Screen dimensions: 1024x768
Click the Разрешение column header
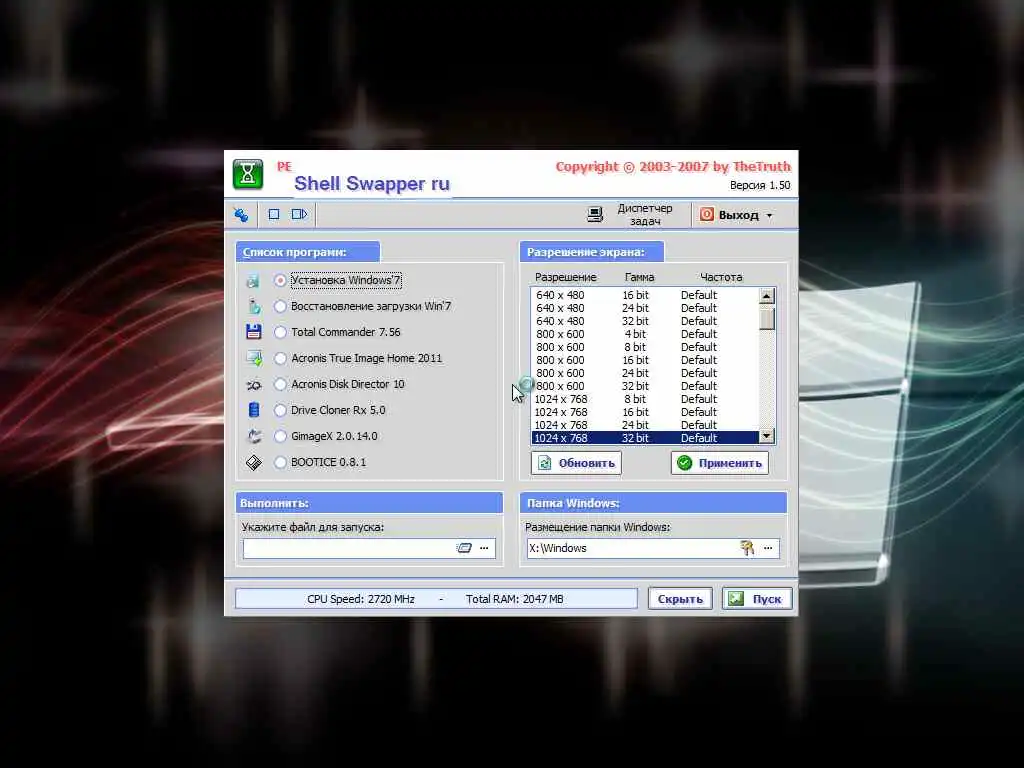[x=566, y=277]
